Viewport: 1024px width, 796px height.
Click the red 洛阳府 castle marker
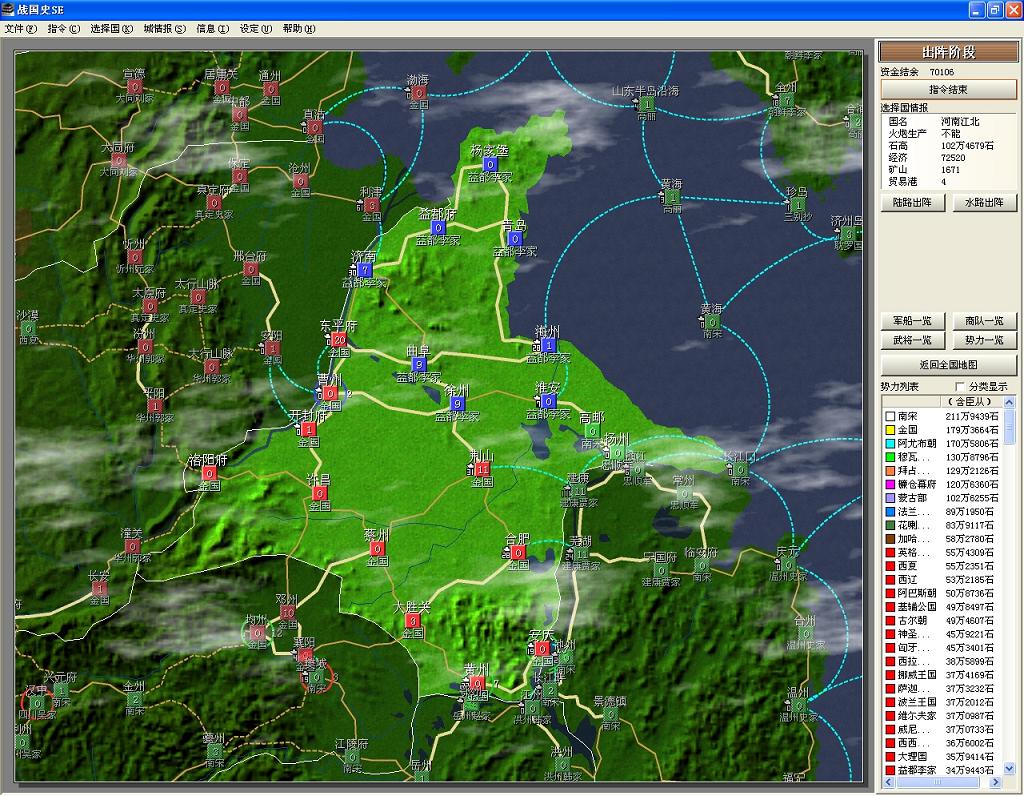pyautogui.click(x=208, y=474)
